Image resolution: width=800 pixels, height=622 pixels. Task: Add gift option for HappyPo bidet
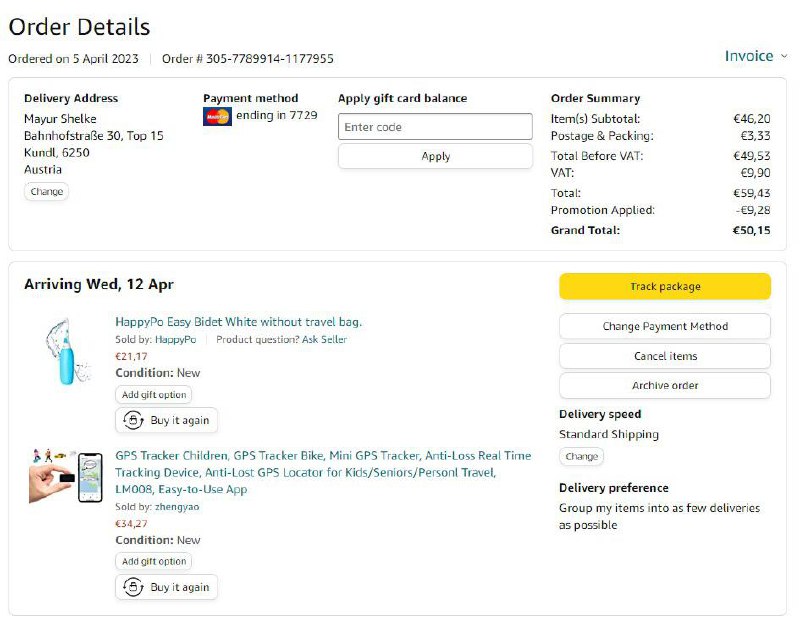tap(154, 395)
